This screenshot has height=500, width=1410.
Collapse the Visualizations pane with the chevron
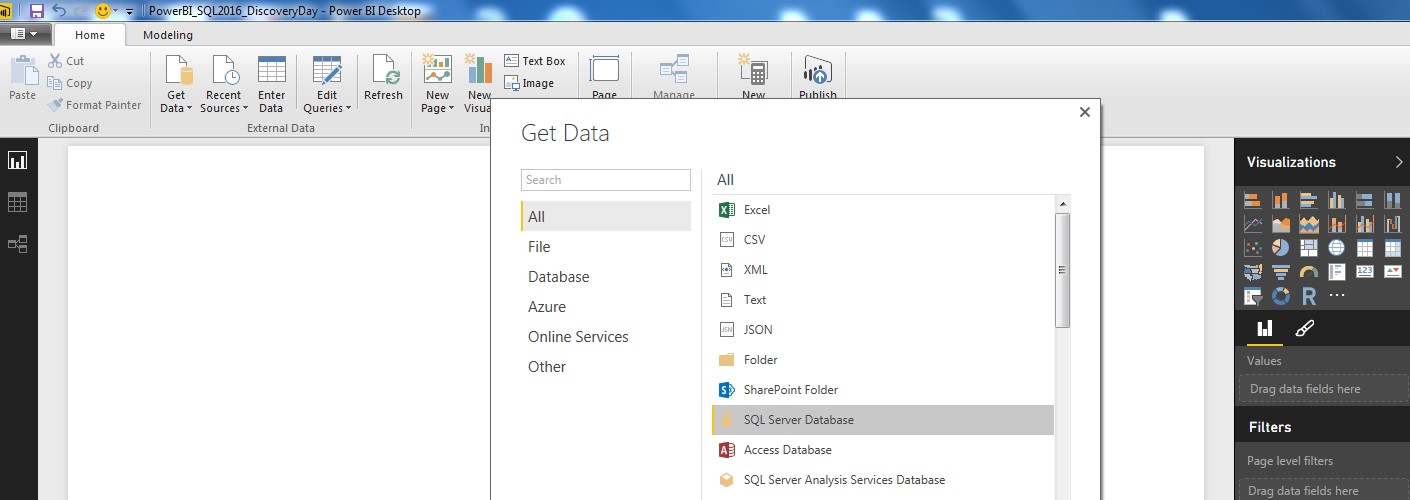pyautogui.click(x=1398, y=162)
